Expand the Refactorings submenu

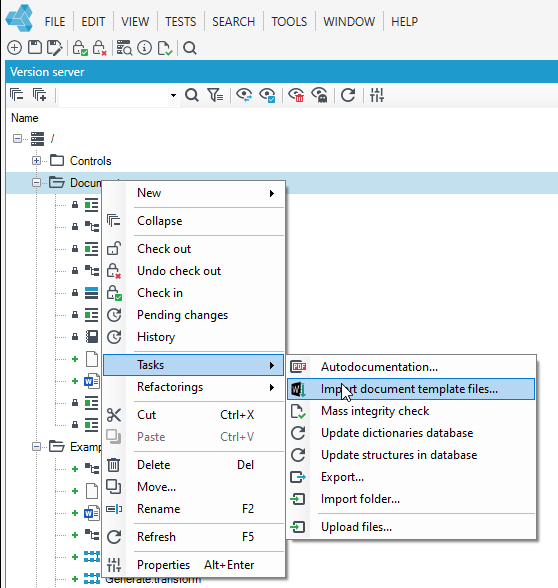194,387
